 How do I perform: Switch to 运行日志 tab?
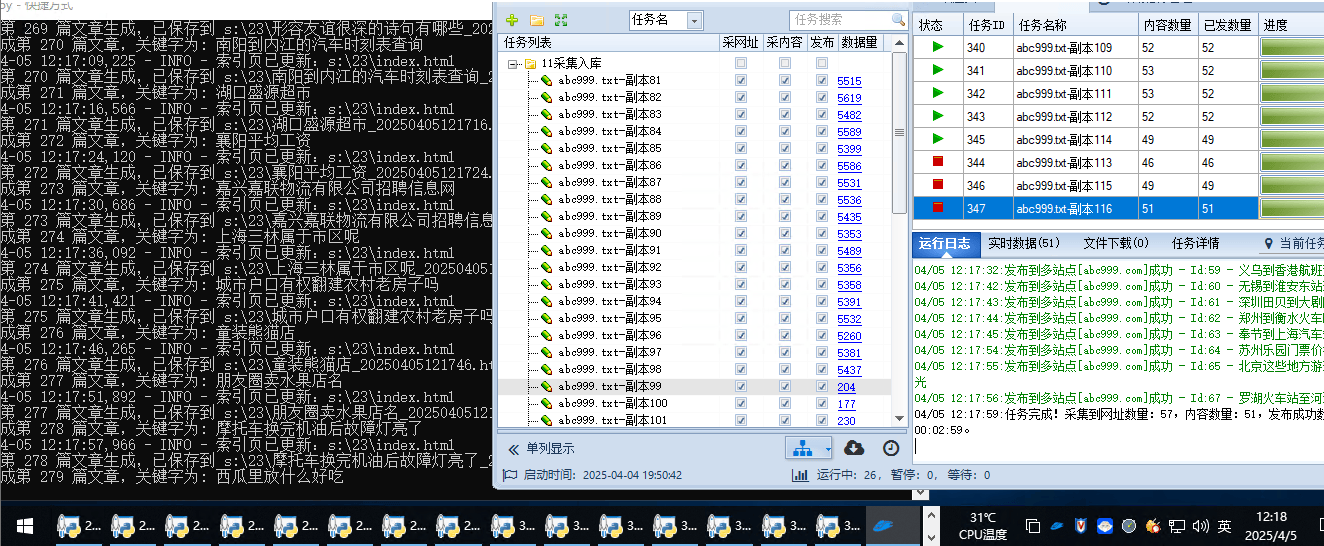[944, 243]
